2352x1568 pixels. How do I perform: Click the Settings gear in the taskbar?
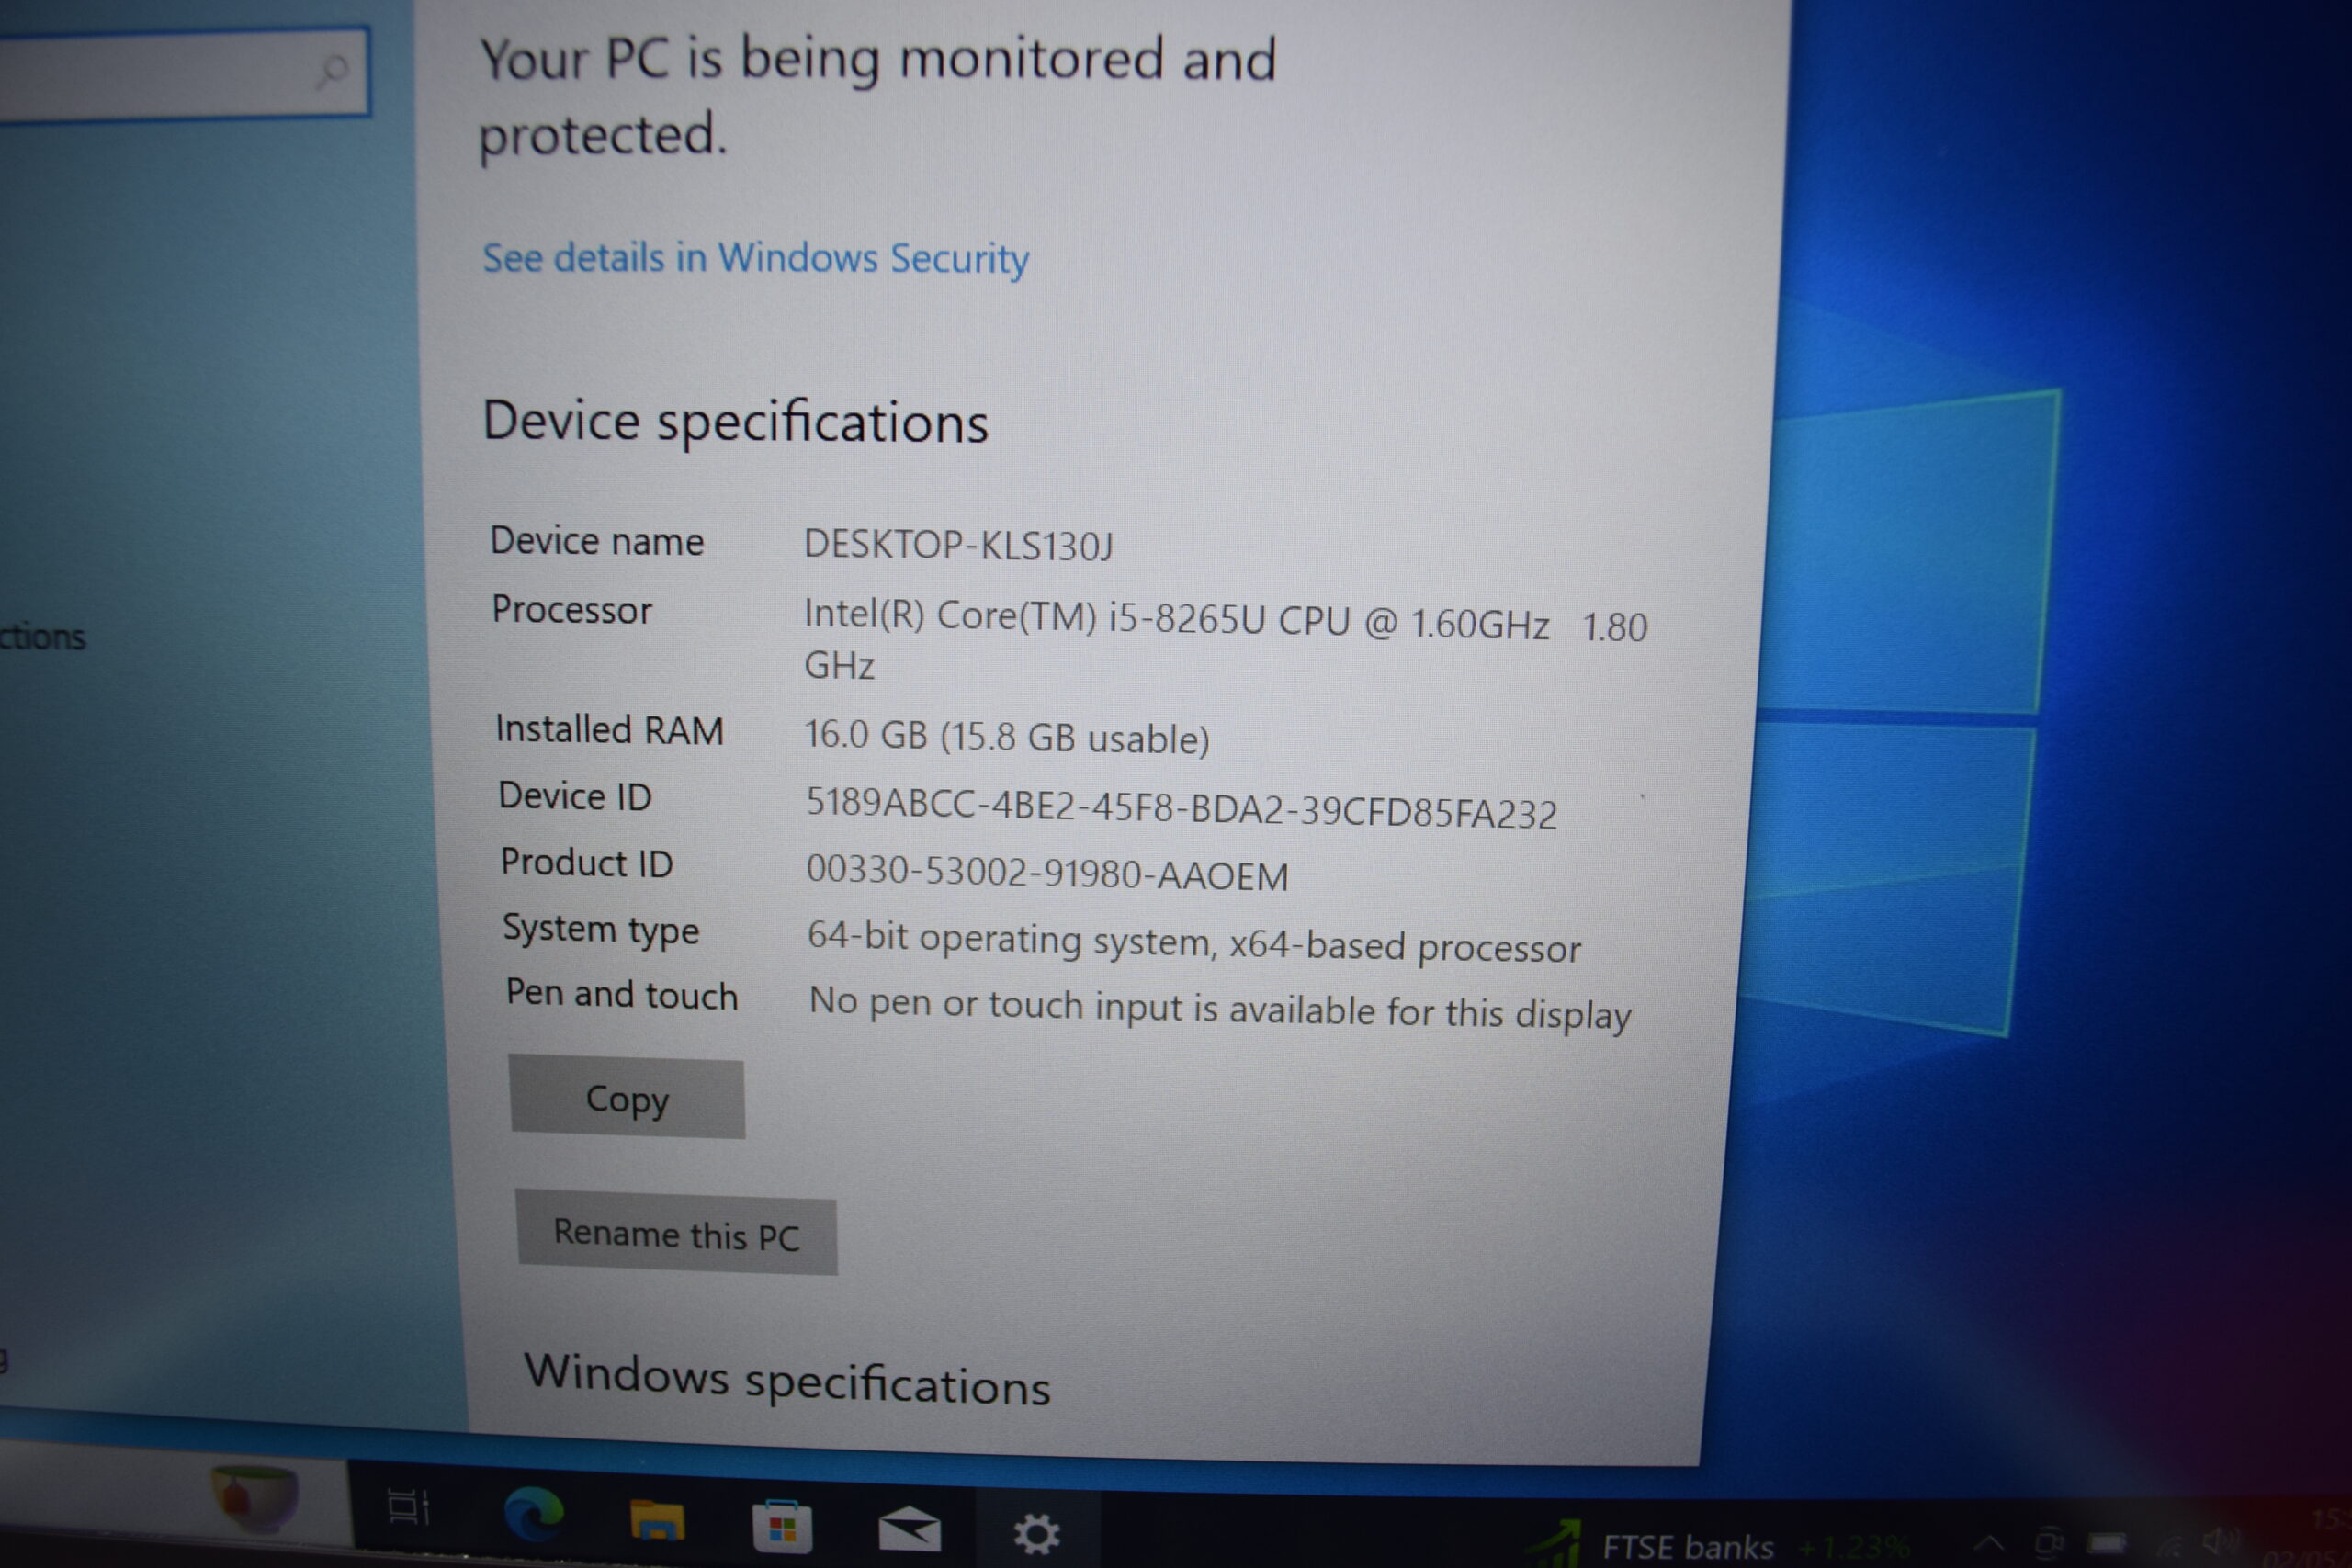(1036, 1534)
